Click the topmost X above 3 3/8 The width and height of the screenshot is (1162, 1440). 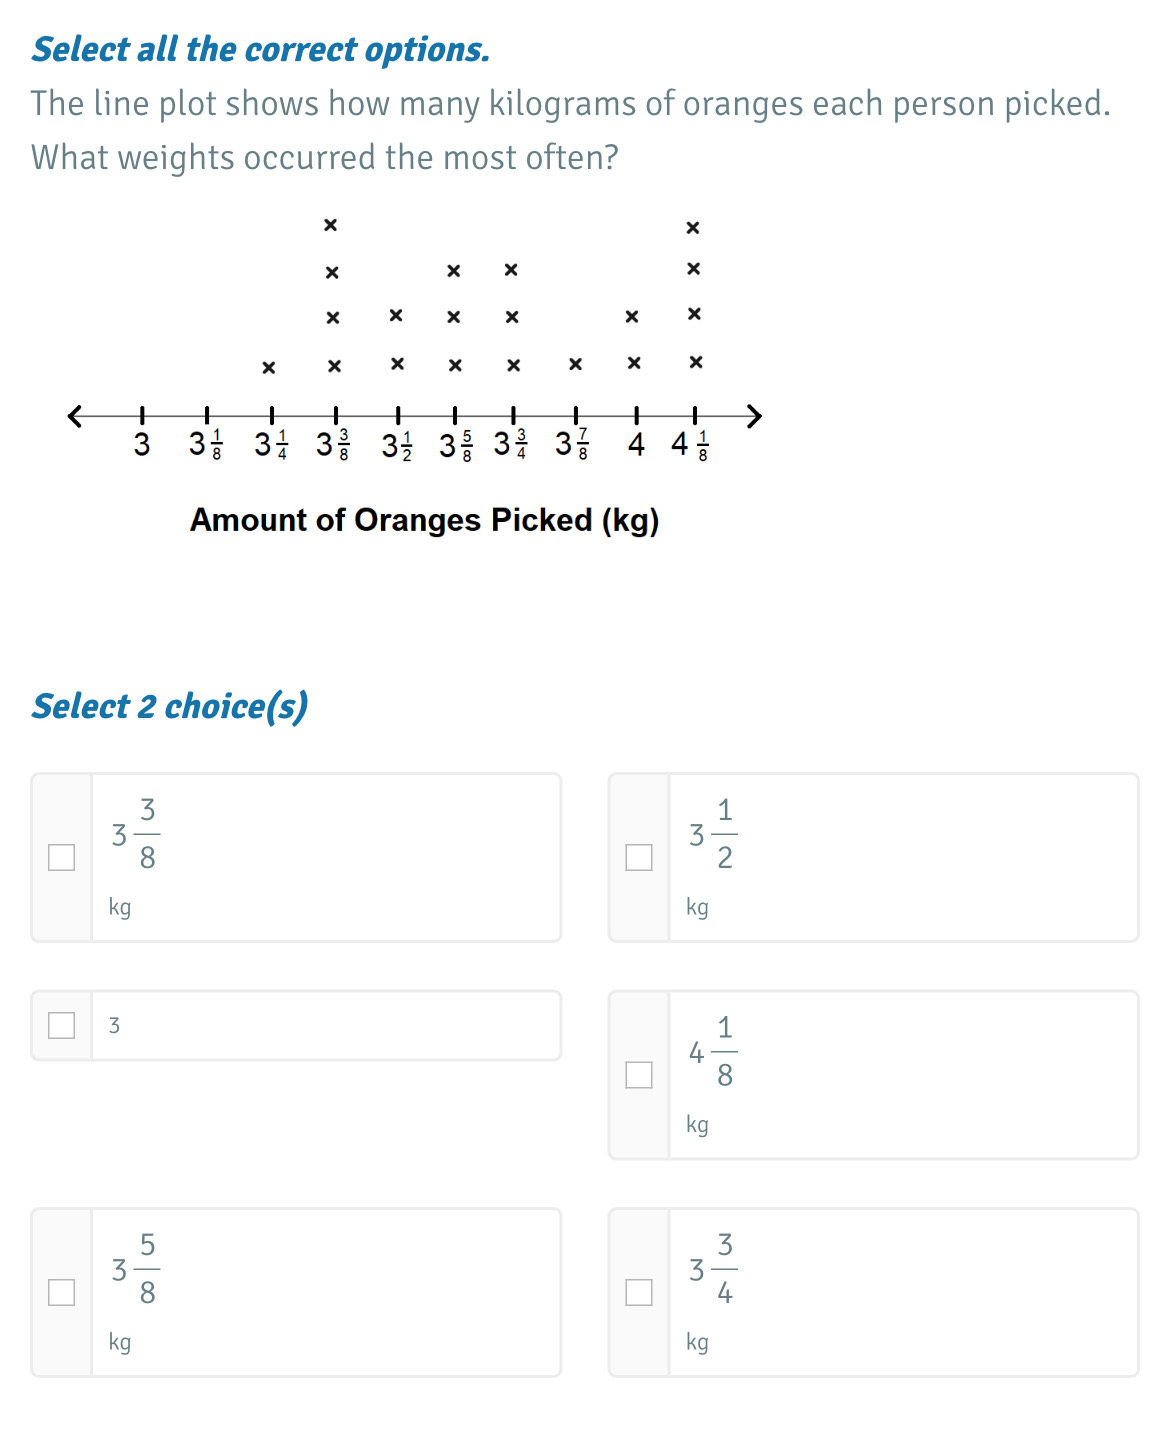(x=331, y=225)
